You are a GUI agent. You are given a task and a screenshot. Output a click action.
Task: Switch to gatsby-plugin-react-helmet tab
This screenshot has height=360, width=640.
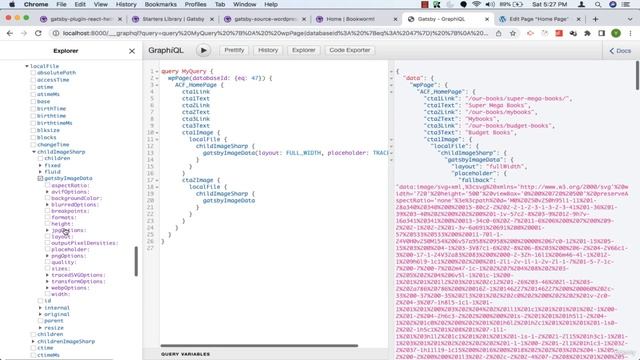(x=80, y=19)
